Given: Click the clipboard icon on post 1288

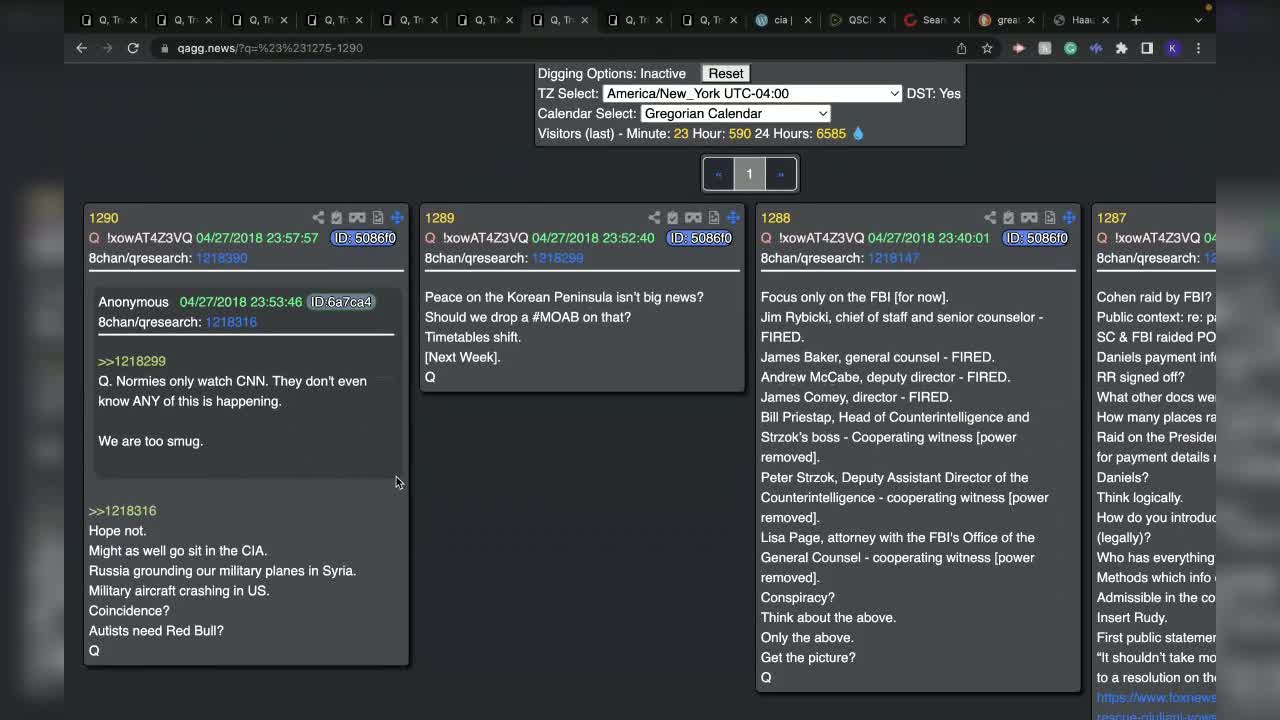Looking at the screenshot, I should tap(1009, 217).
